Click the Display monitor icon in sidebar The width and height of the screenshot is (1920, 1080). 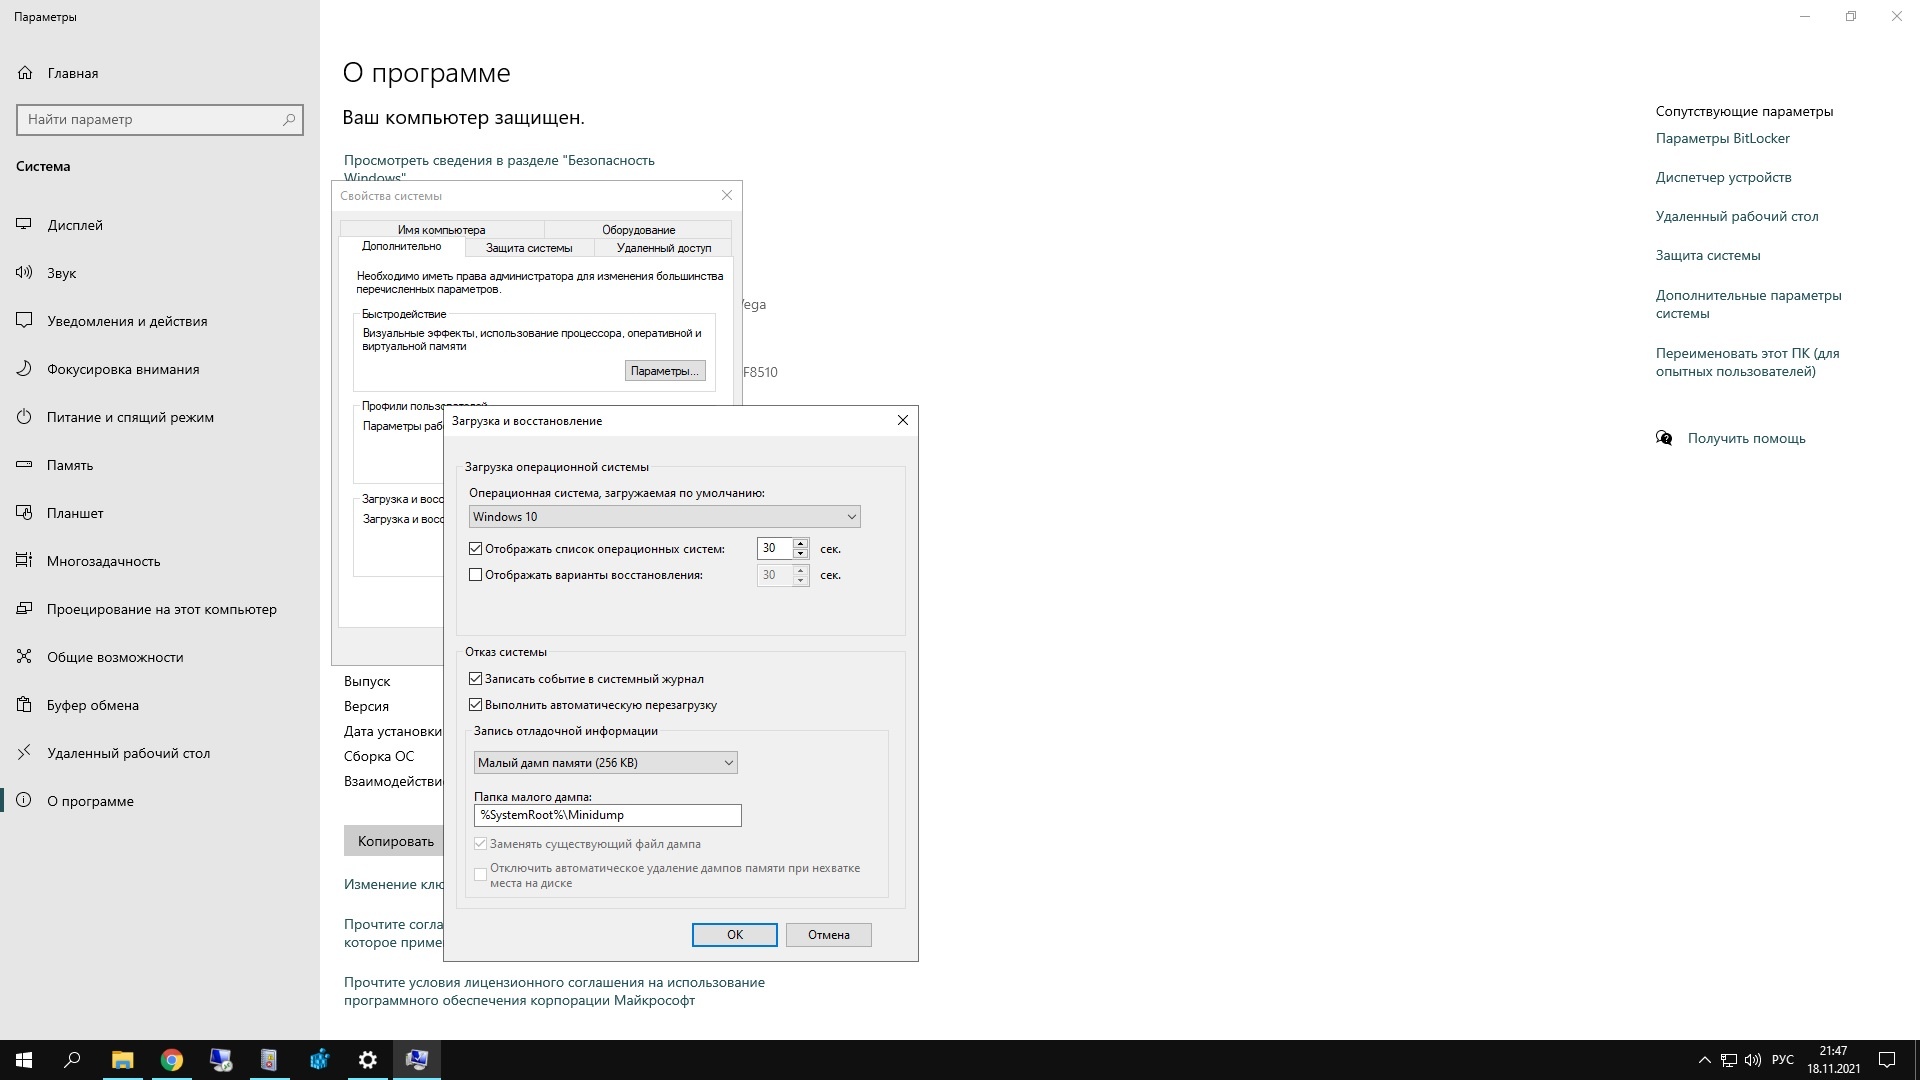point(24,225)
